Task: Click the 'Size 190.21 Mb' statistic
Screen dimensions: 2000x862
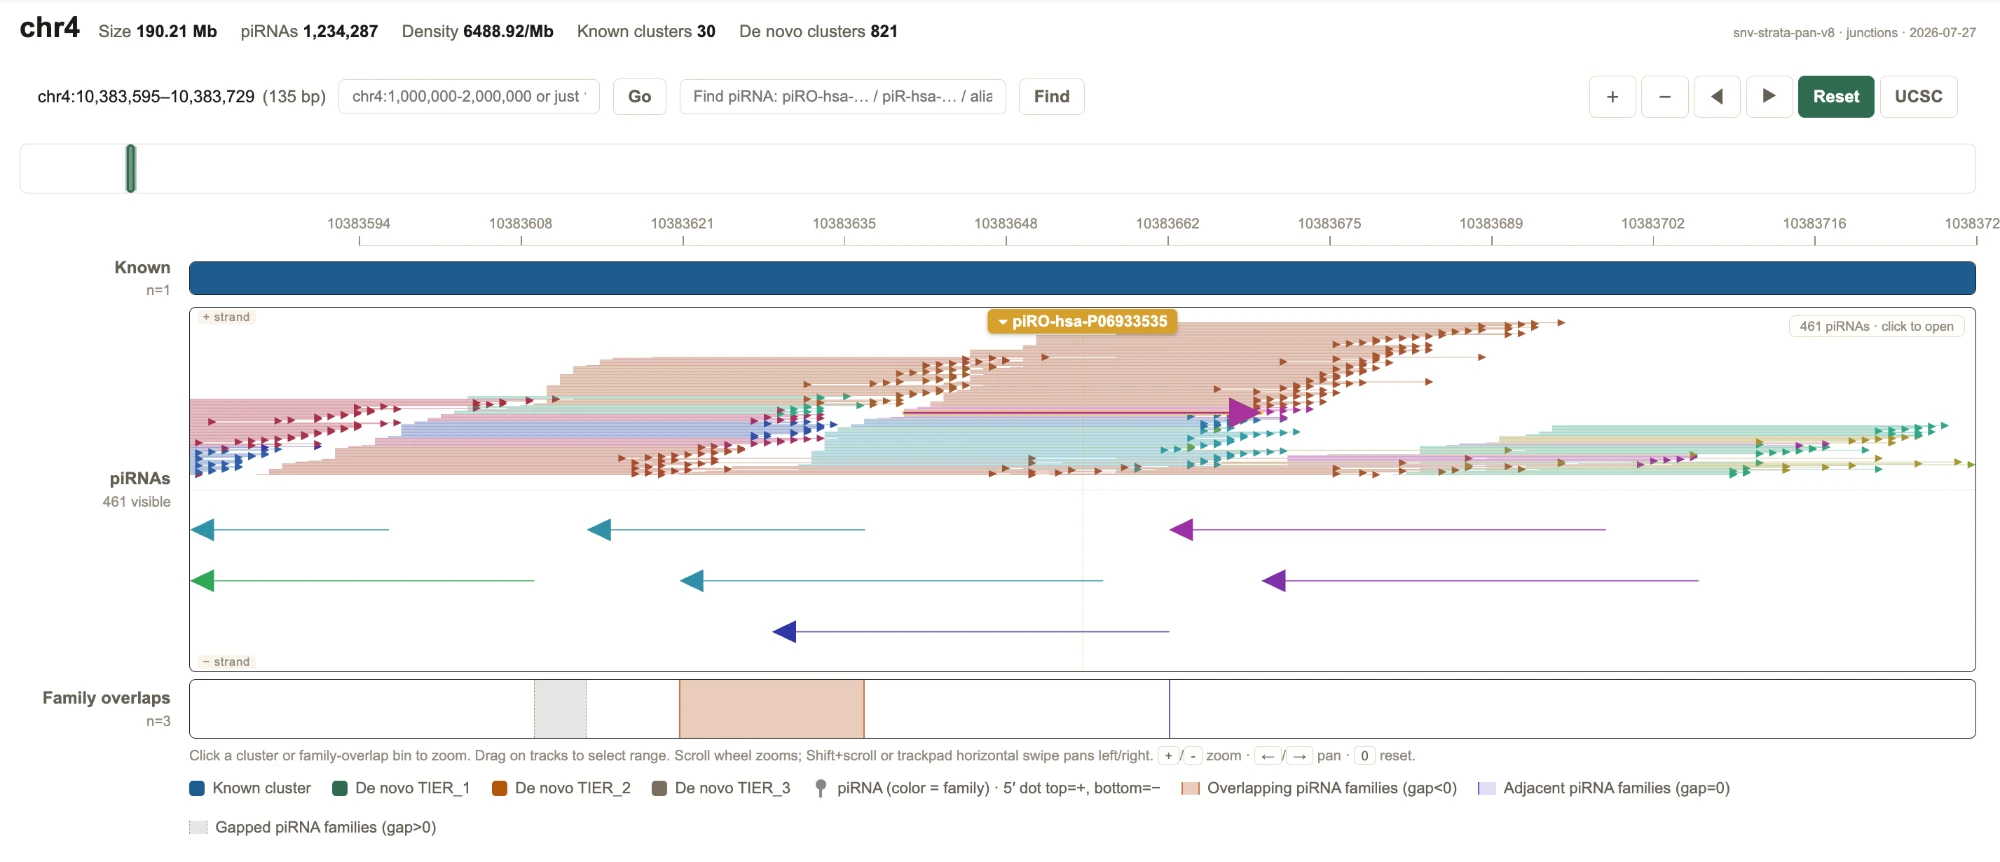Action: [x=157, y=31]
